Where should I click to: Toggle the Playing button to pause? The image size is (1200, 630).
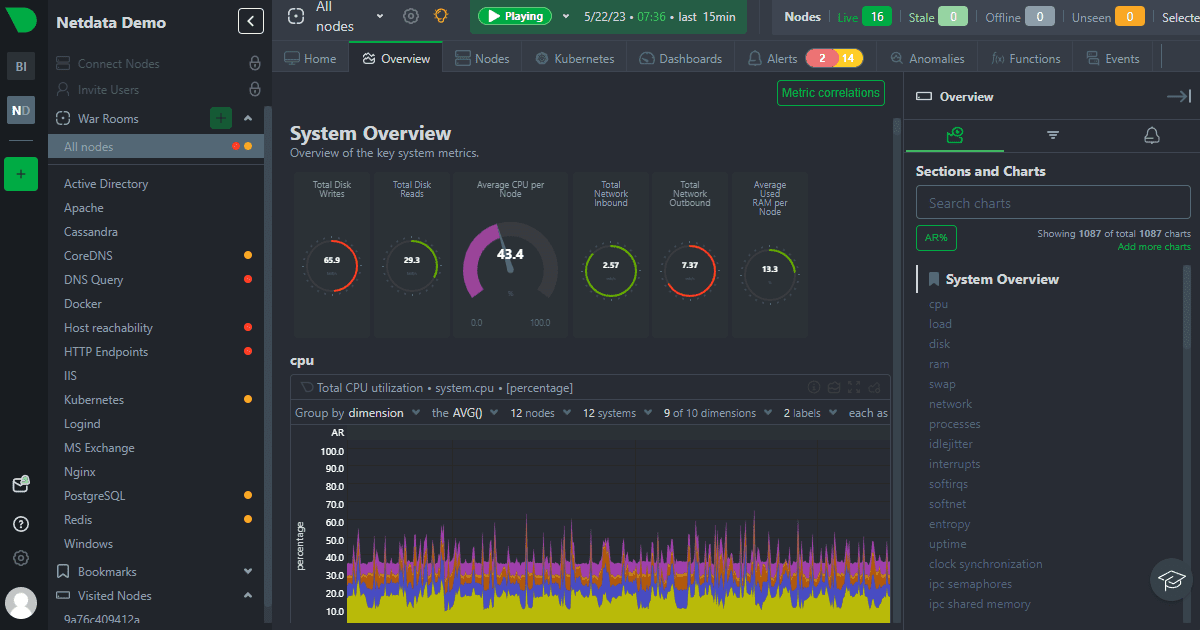click(x=515, y=16)
